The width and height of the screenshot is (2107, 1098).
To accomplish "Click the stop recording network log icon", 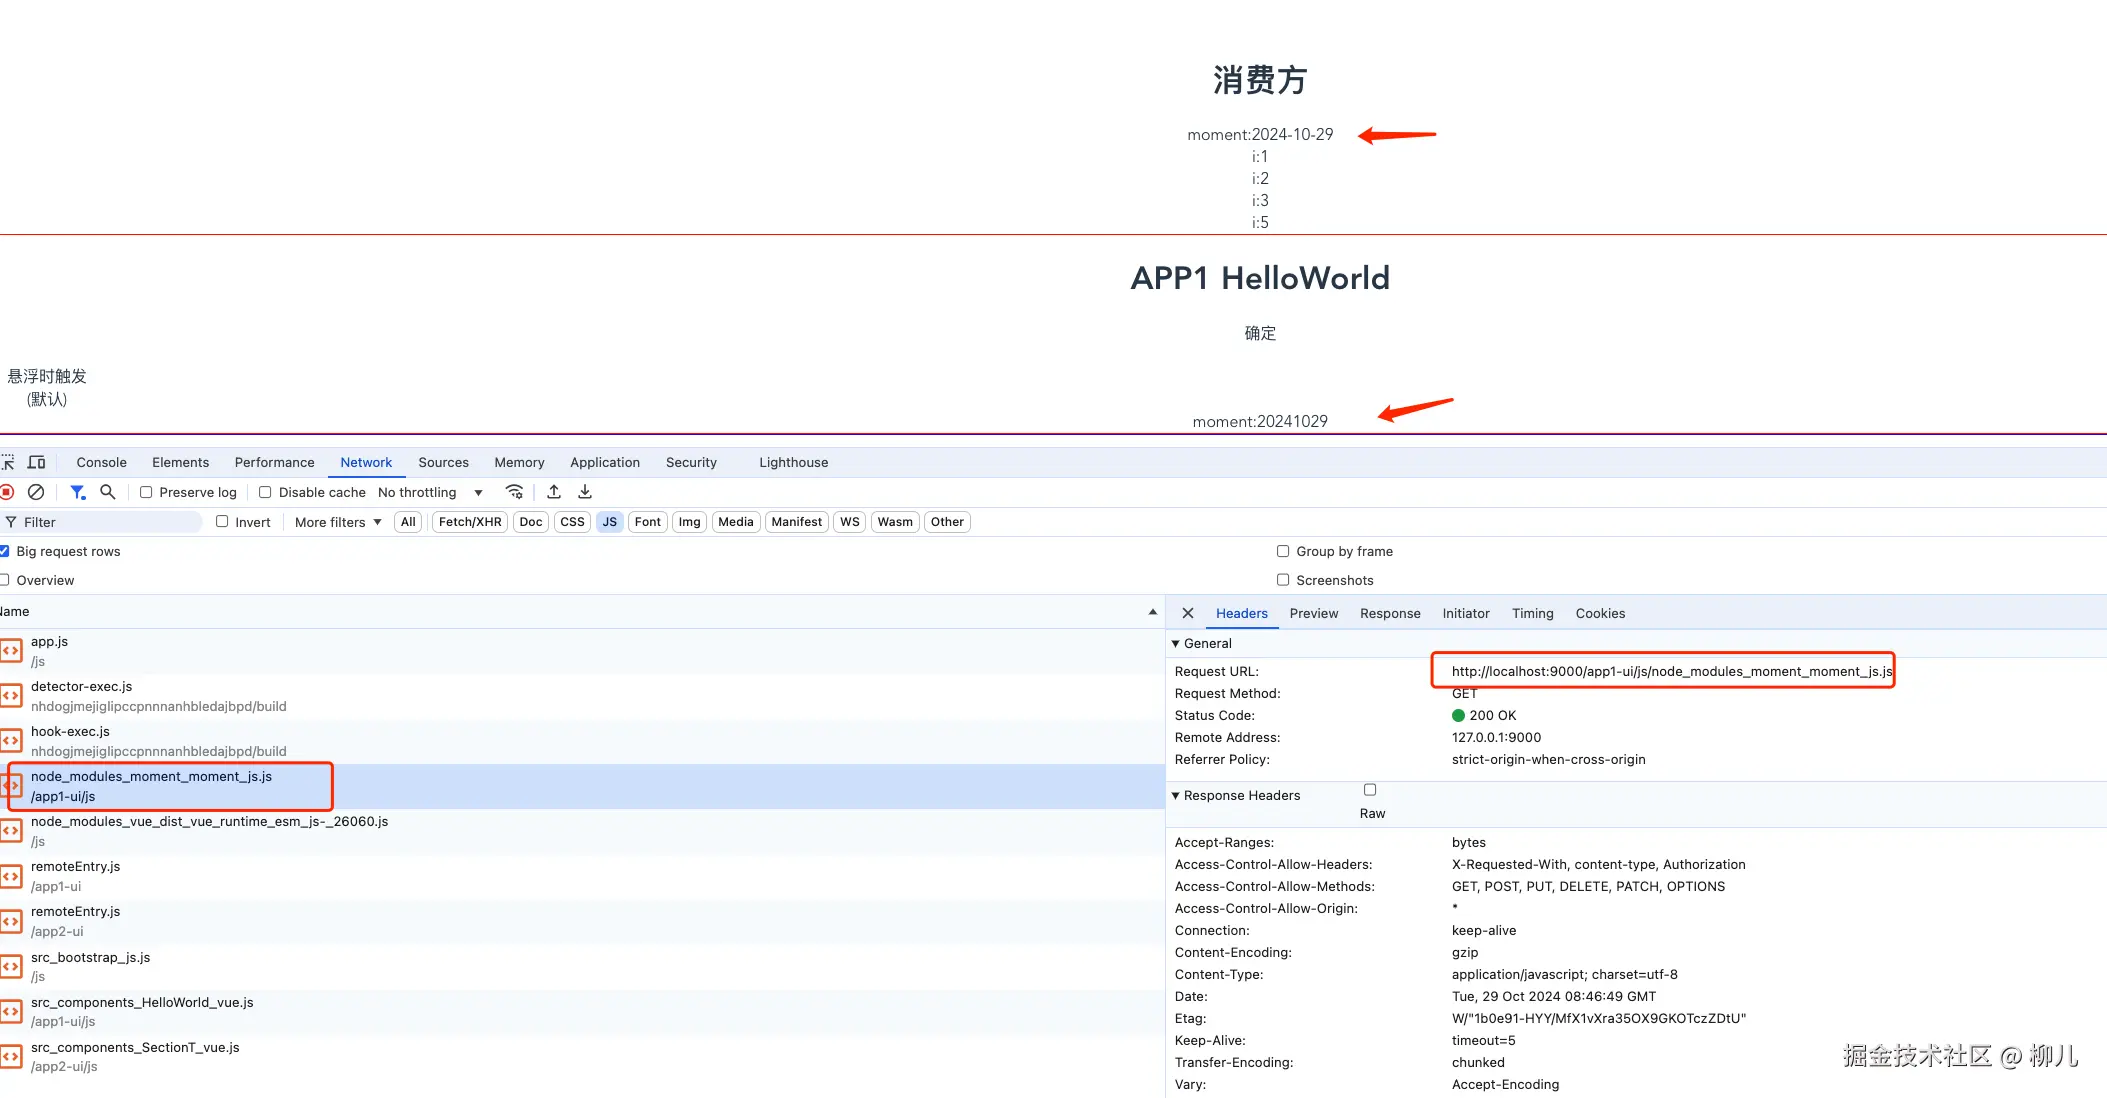I will [7, 492].
